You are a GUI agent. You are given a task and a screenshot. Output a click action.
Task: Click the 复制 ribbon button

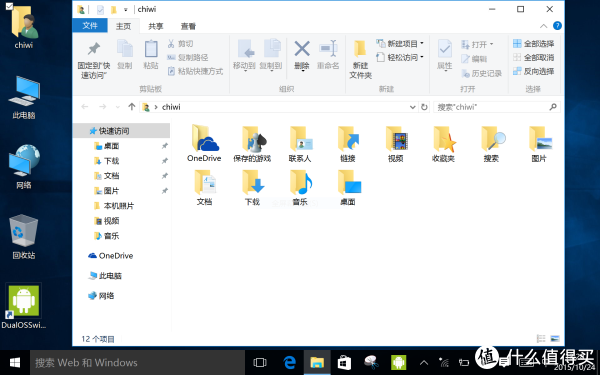tap(125, 54)
